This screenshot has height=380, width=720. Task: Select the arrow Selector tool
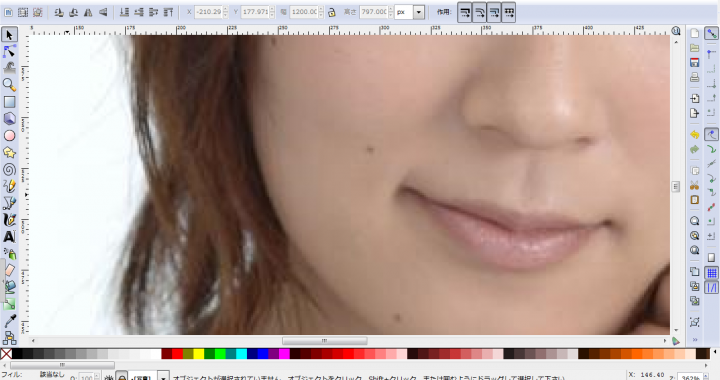tap(9, 35)
